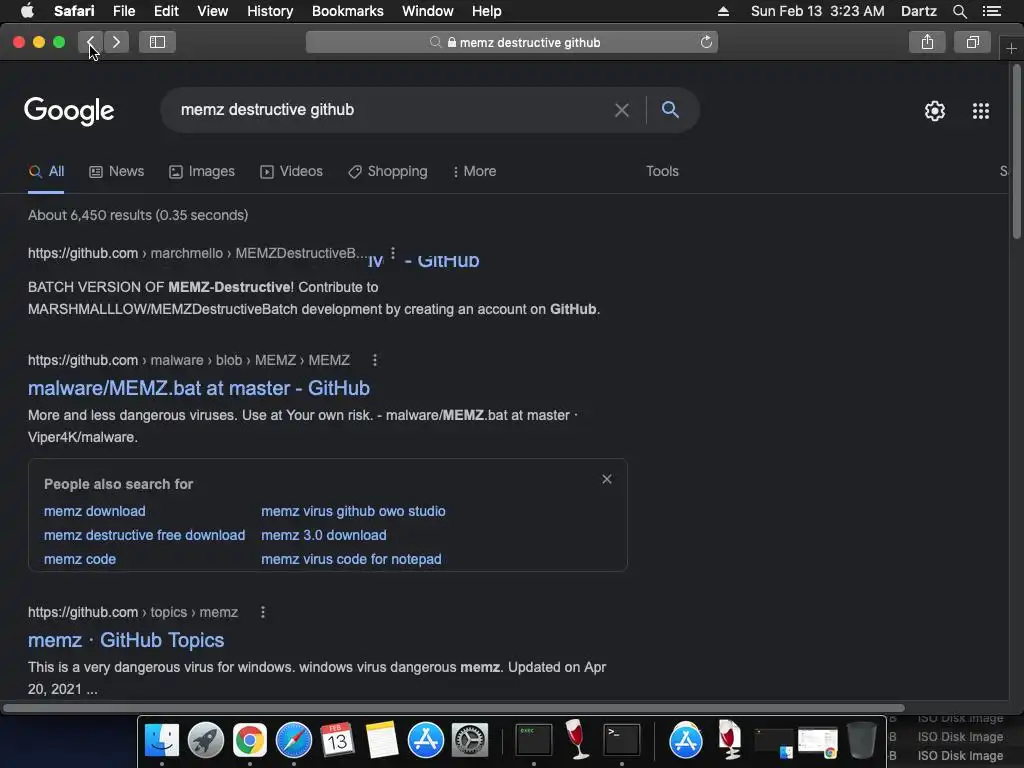The image size is (1024, 768).
Task: Open Google Chrome from the Dock
Action: (249, 741)
